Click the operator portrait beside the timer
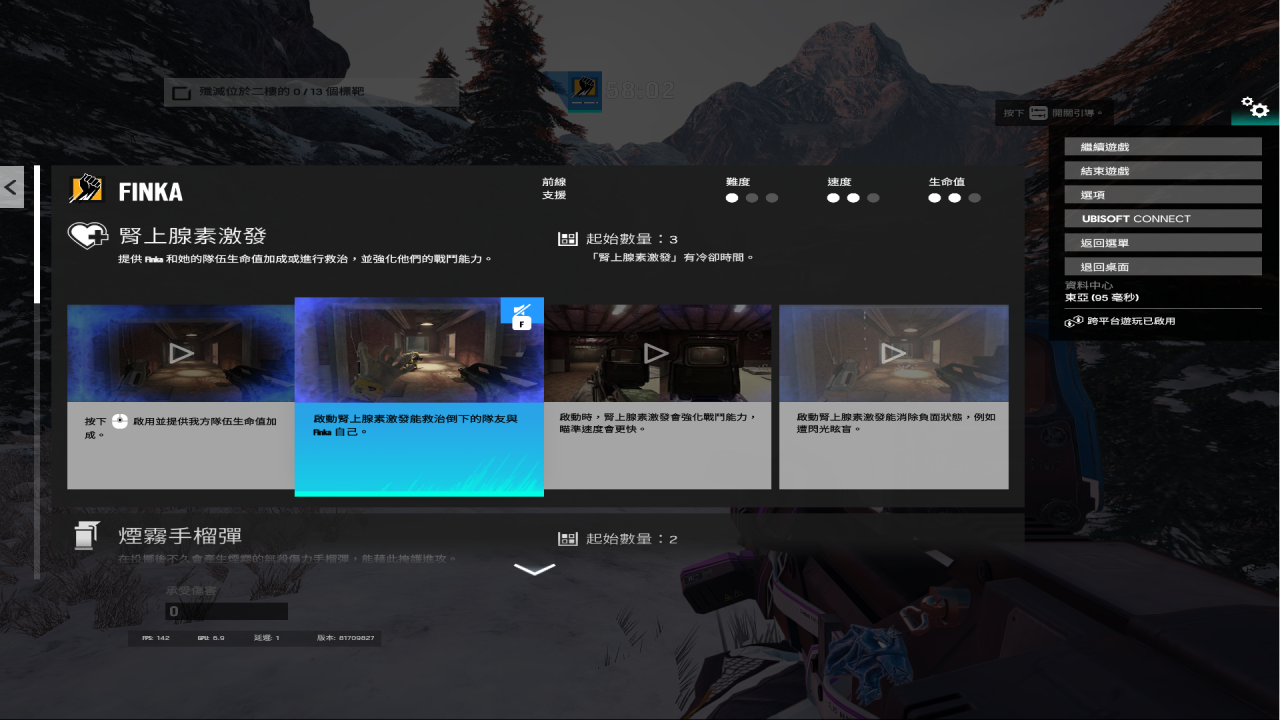Screen dimensions: 1280x720 585,91
